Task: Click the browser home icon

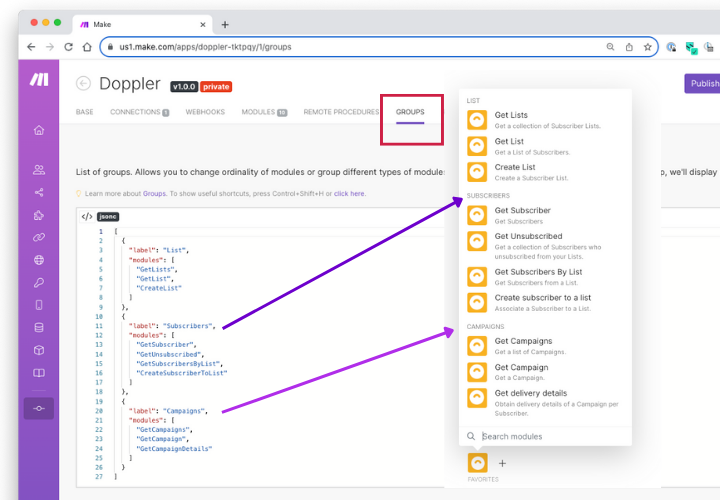Action: (87, 47)
